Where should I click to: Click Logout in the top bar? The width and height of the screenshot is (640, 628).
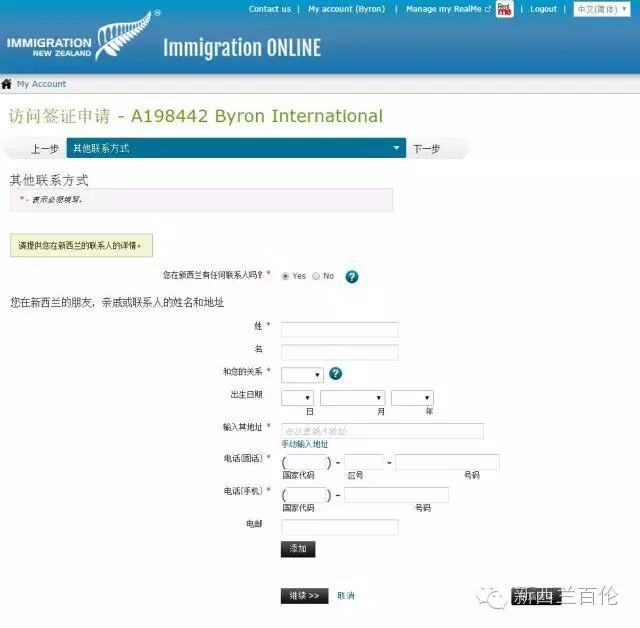(x=543, y=9)
